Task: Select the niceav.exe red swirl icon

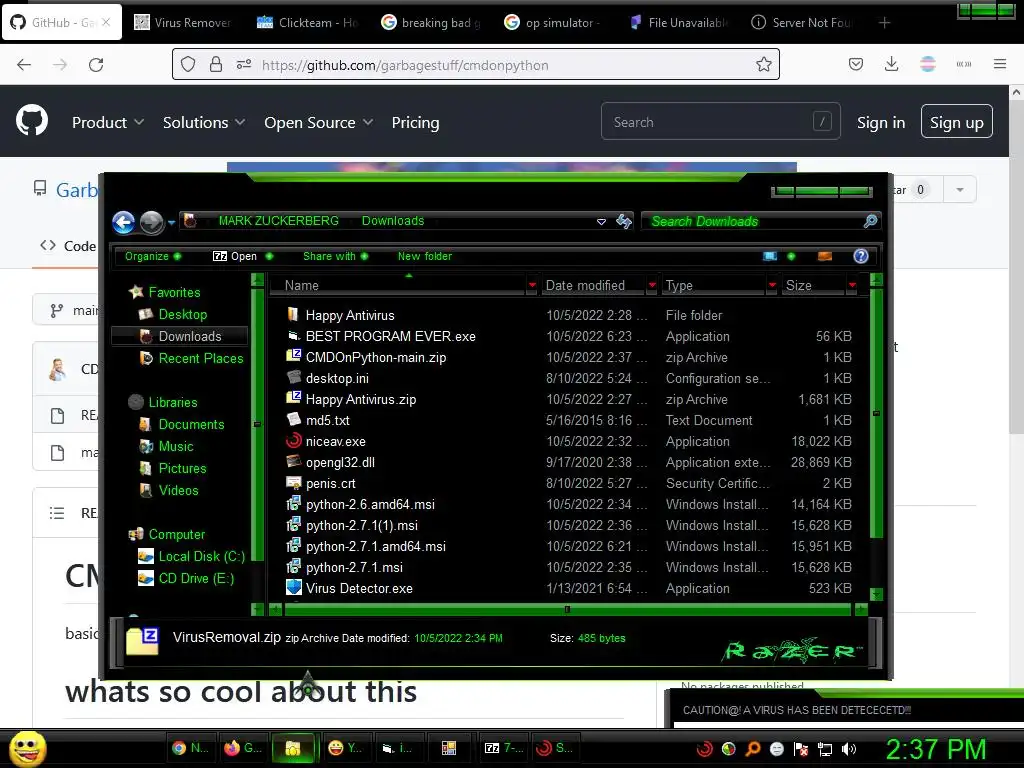Action: coord(294,441)
